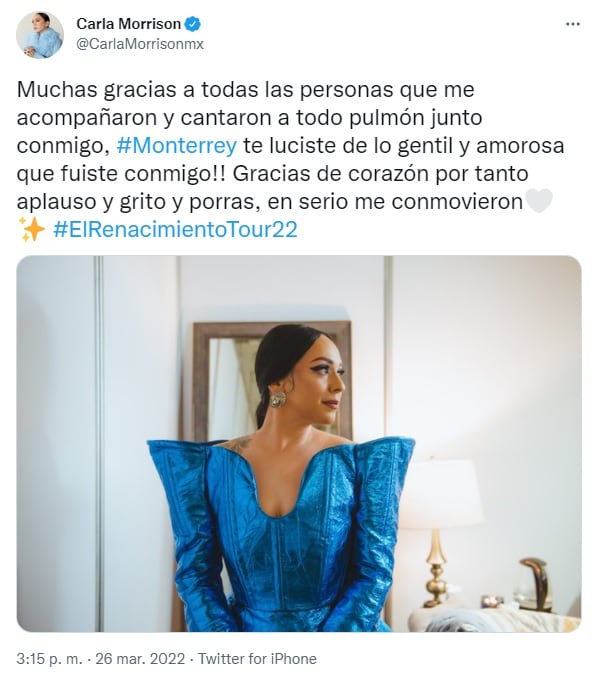Open the #ElRenacimientoTour22 hashtag

[x=175, y=229]
